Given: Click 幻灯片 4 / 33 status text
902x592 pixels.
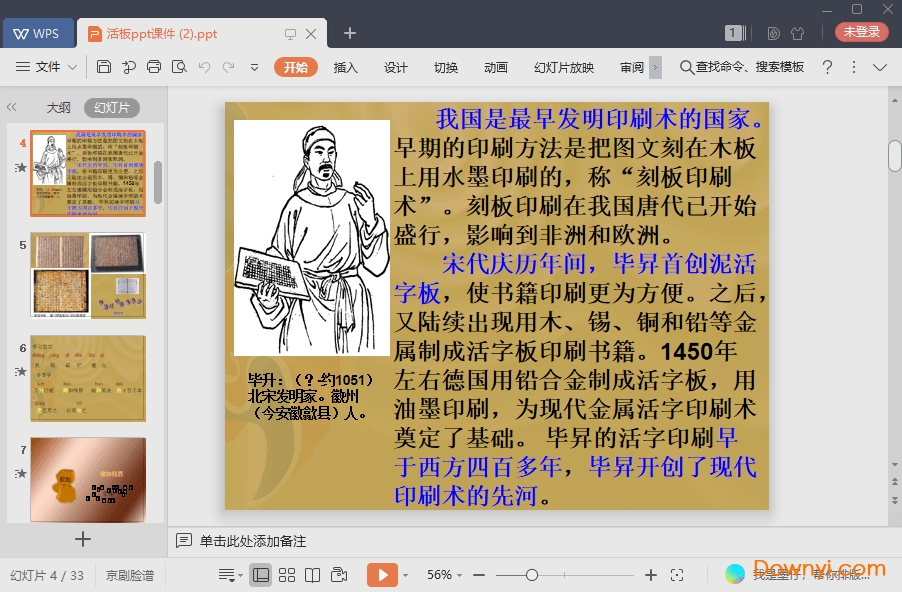Looking at the screenshot, I should (47, 575).
